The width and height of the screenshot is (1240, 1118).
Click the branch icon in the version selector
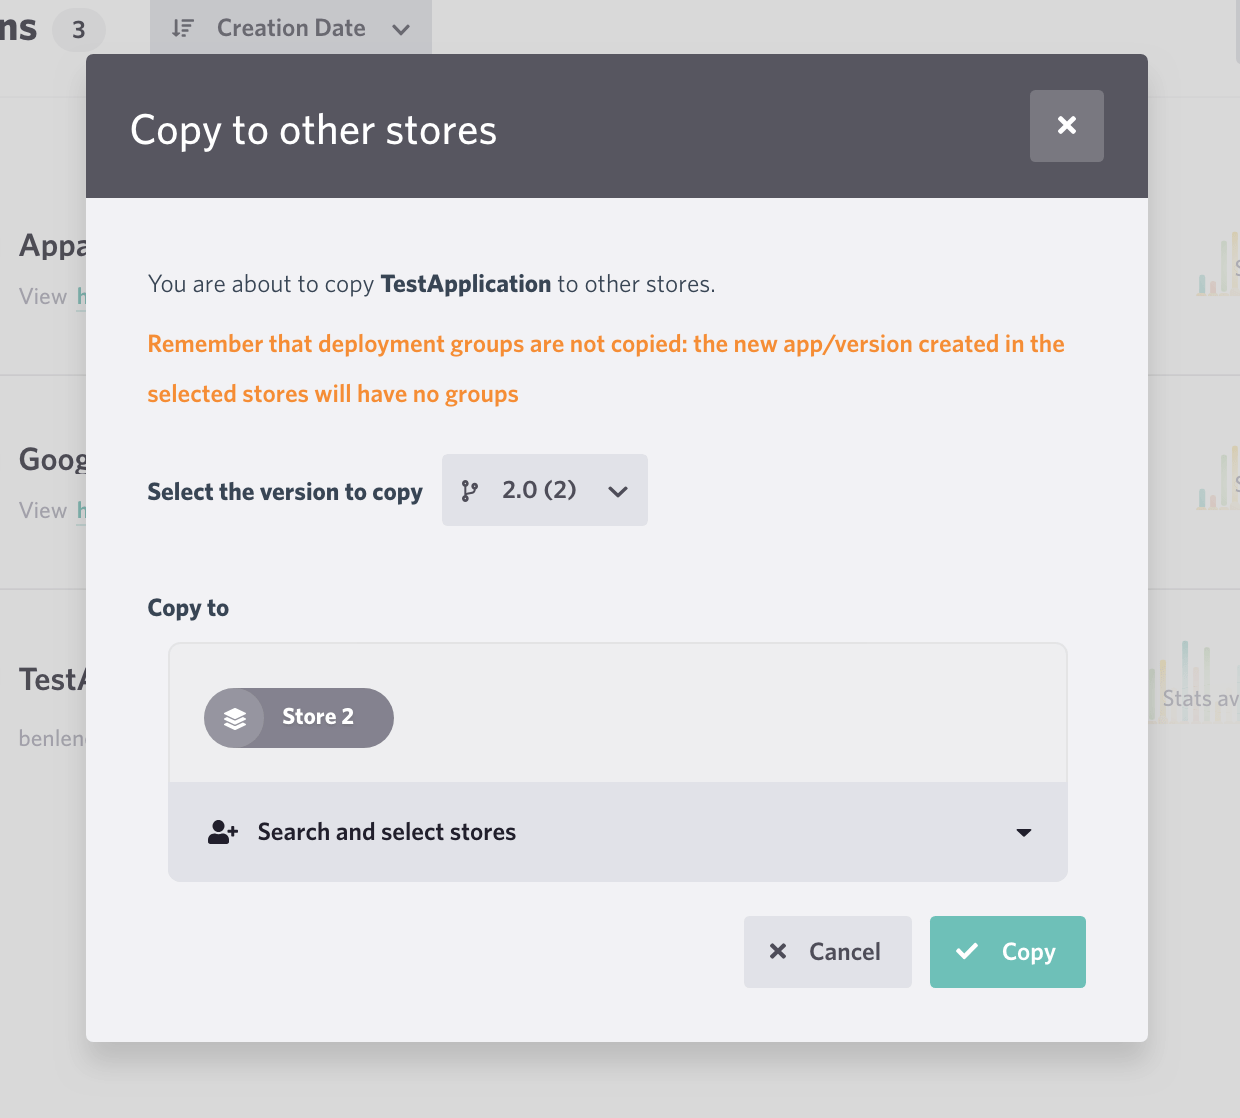pos(469,490)
